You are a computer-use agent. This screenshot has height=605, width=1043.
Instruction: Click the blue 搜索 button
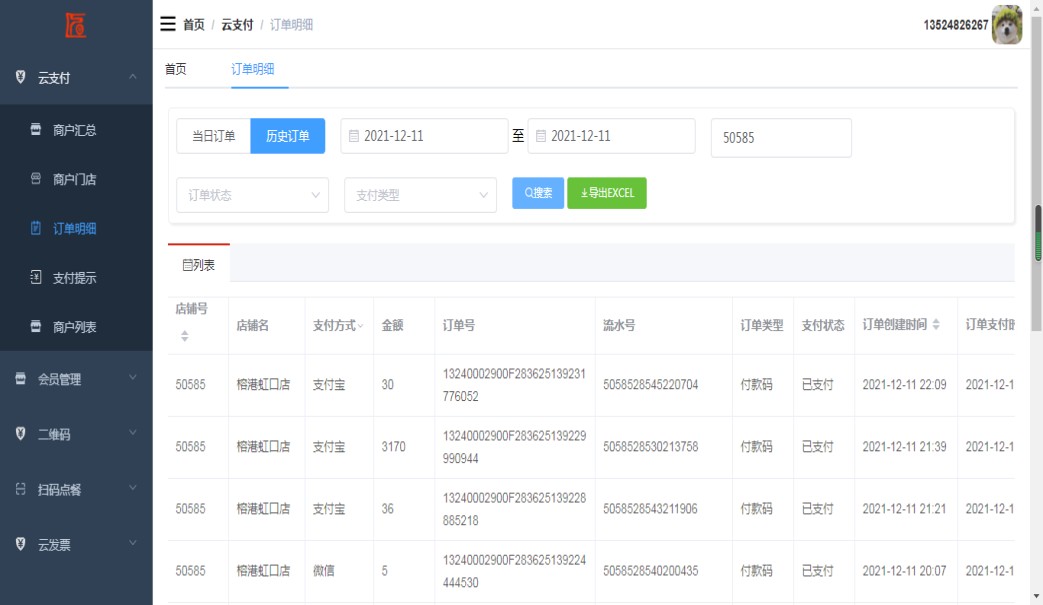[x=538, y=193]
